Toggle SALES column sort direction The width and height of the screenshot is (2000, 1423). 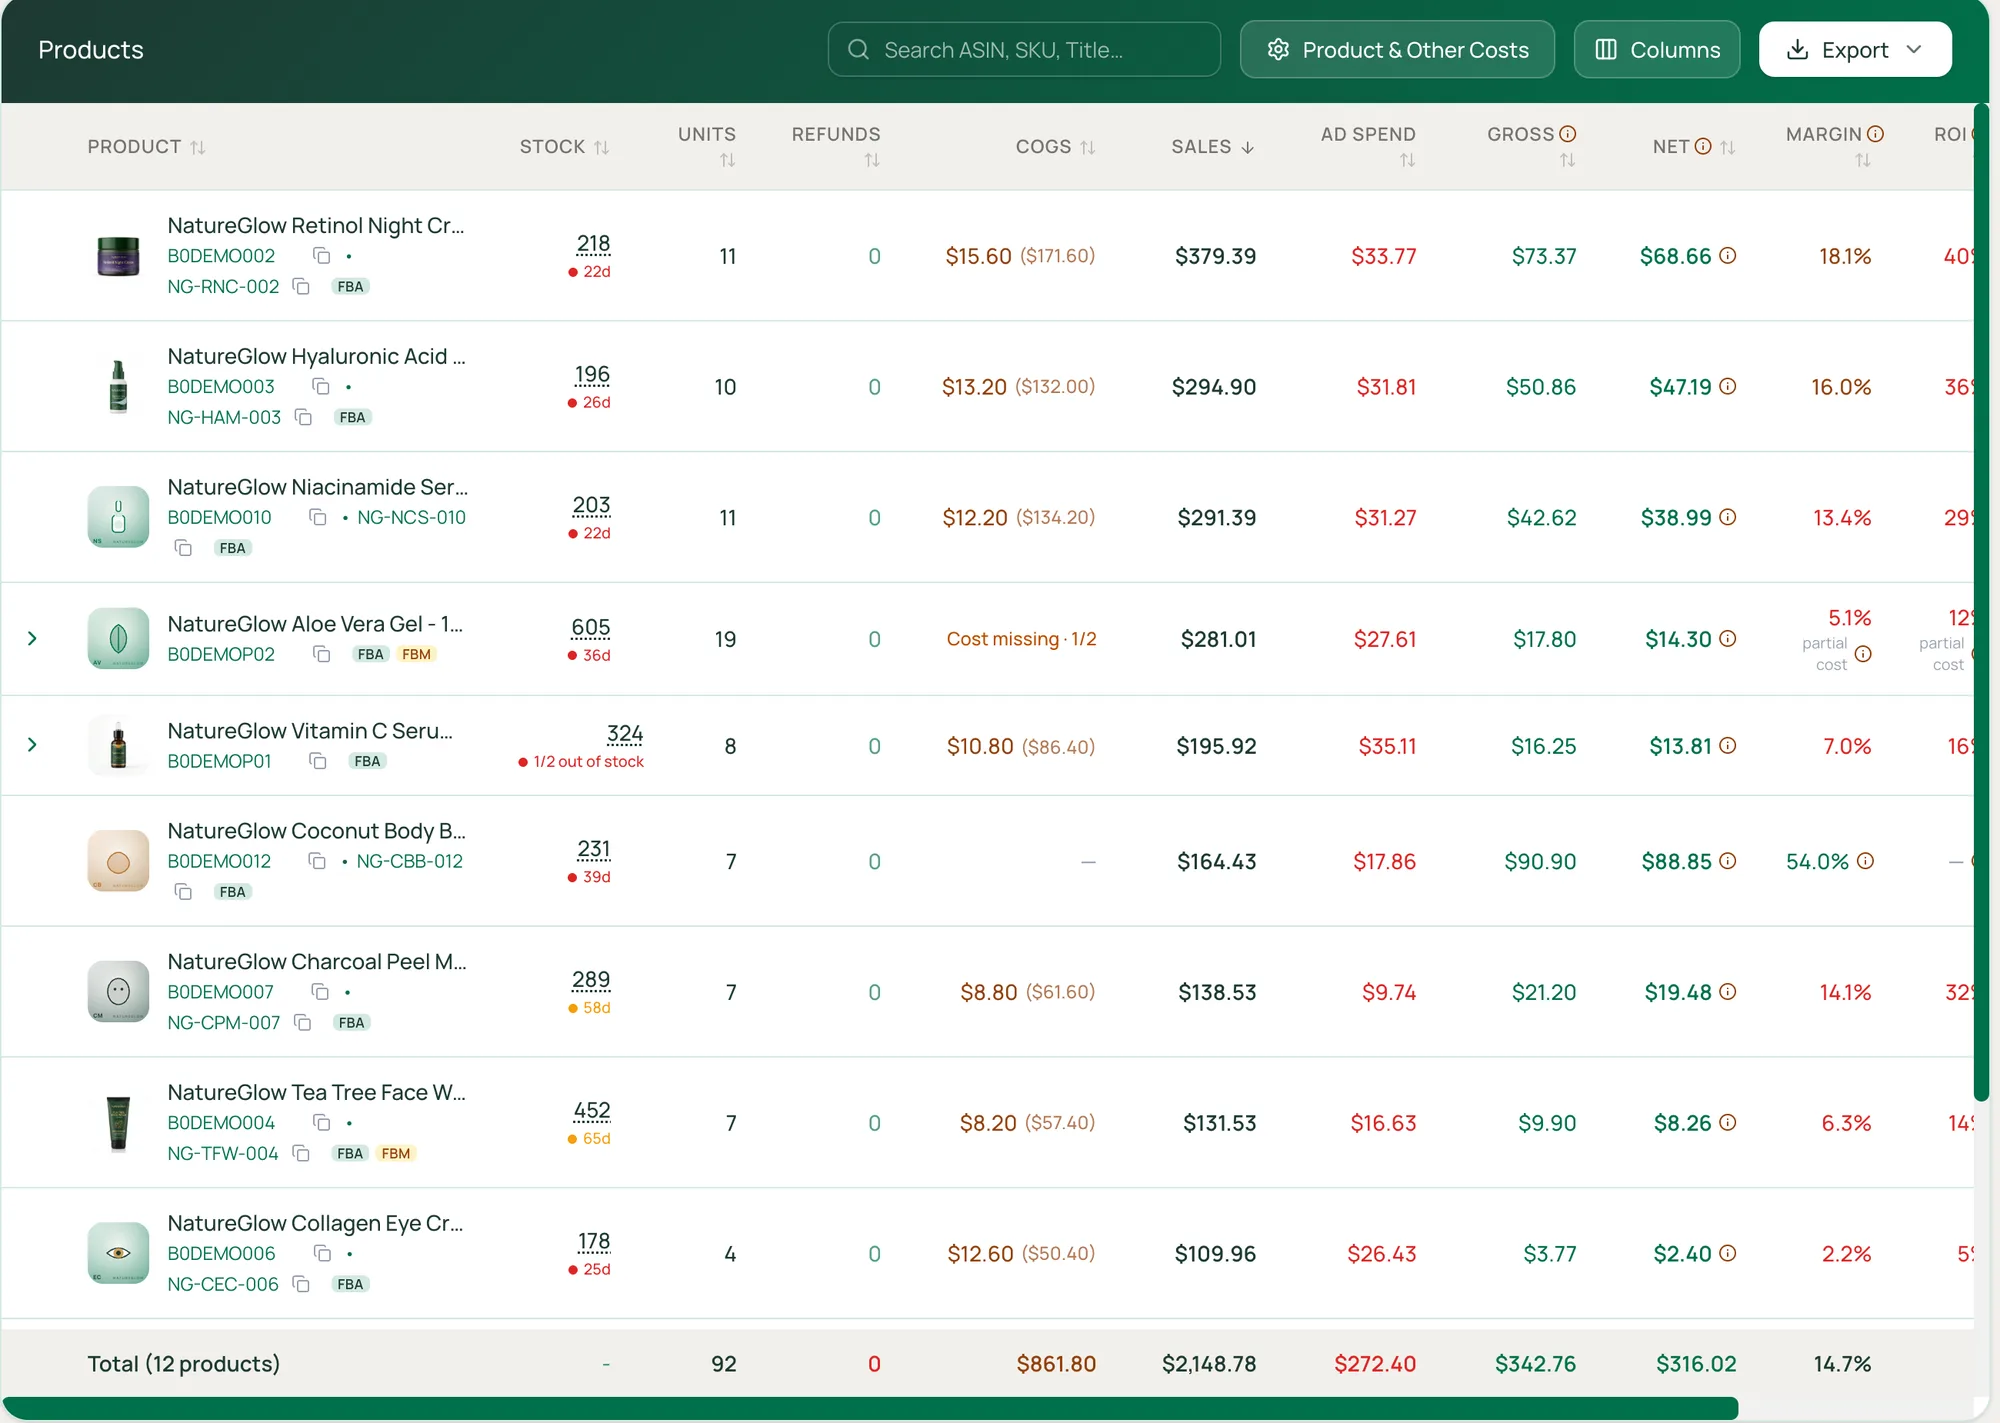(1247, 147)
